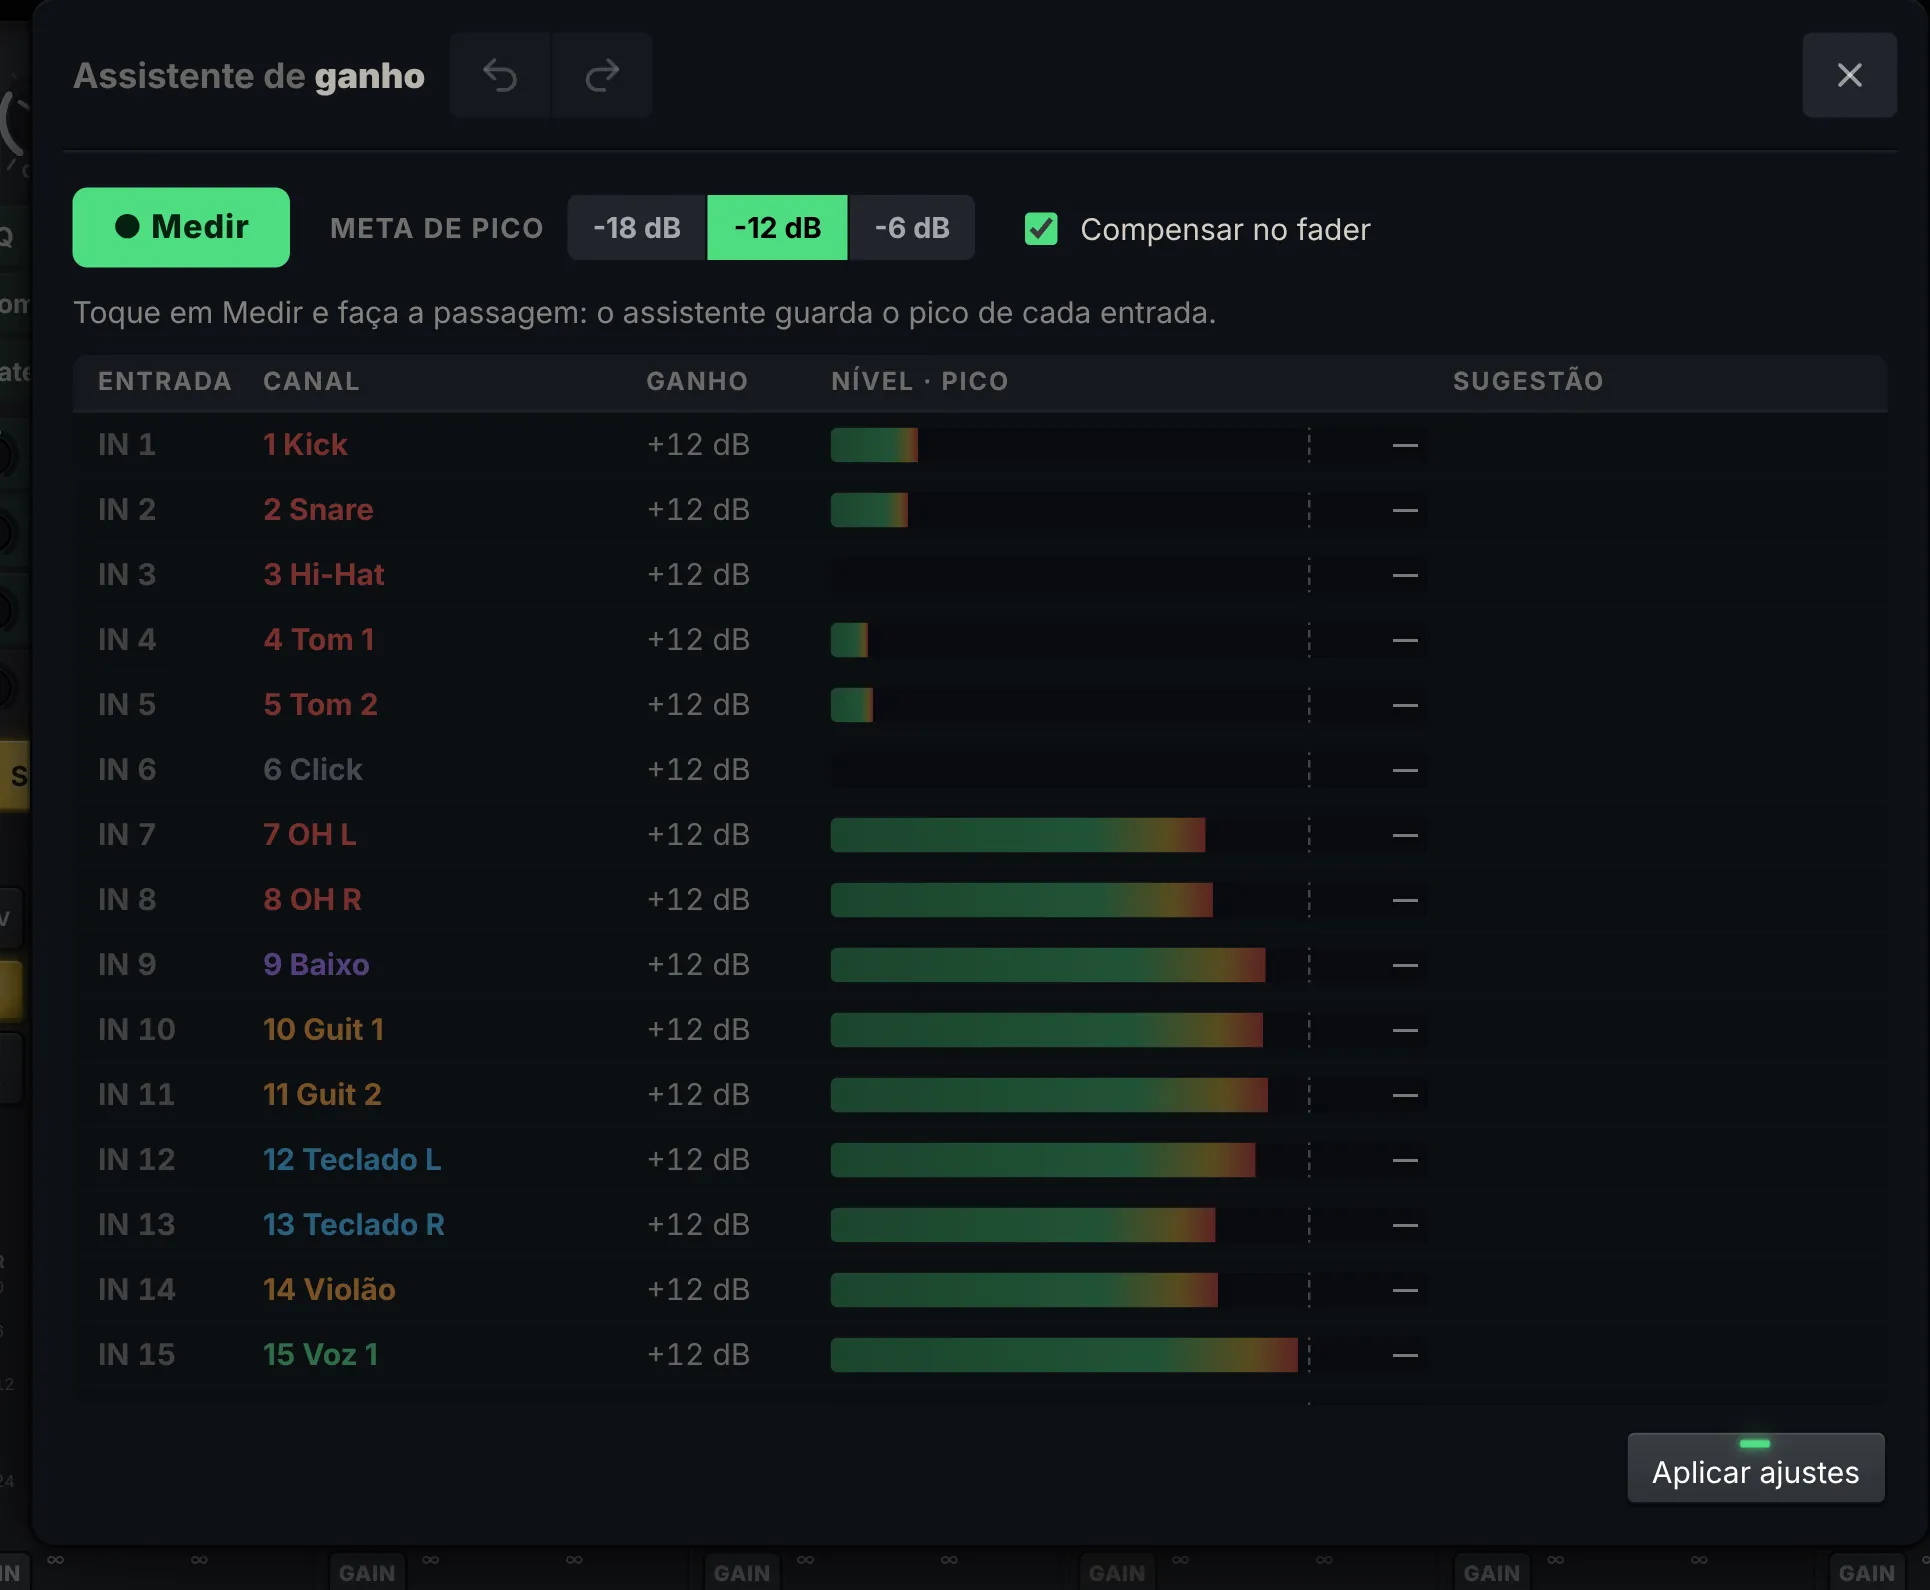The image size is (1930, 1590).
Task: Select the -6 dB peak target
Action: pos(911,228)
